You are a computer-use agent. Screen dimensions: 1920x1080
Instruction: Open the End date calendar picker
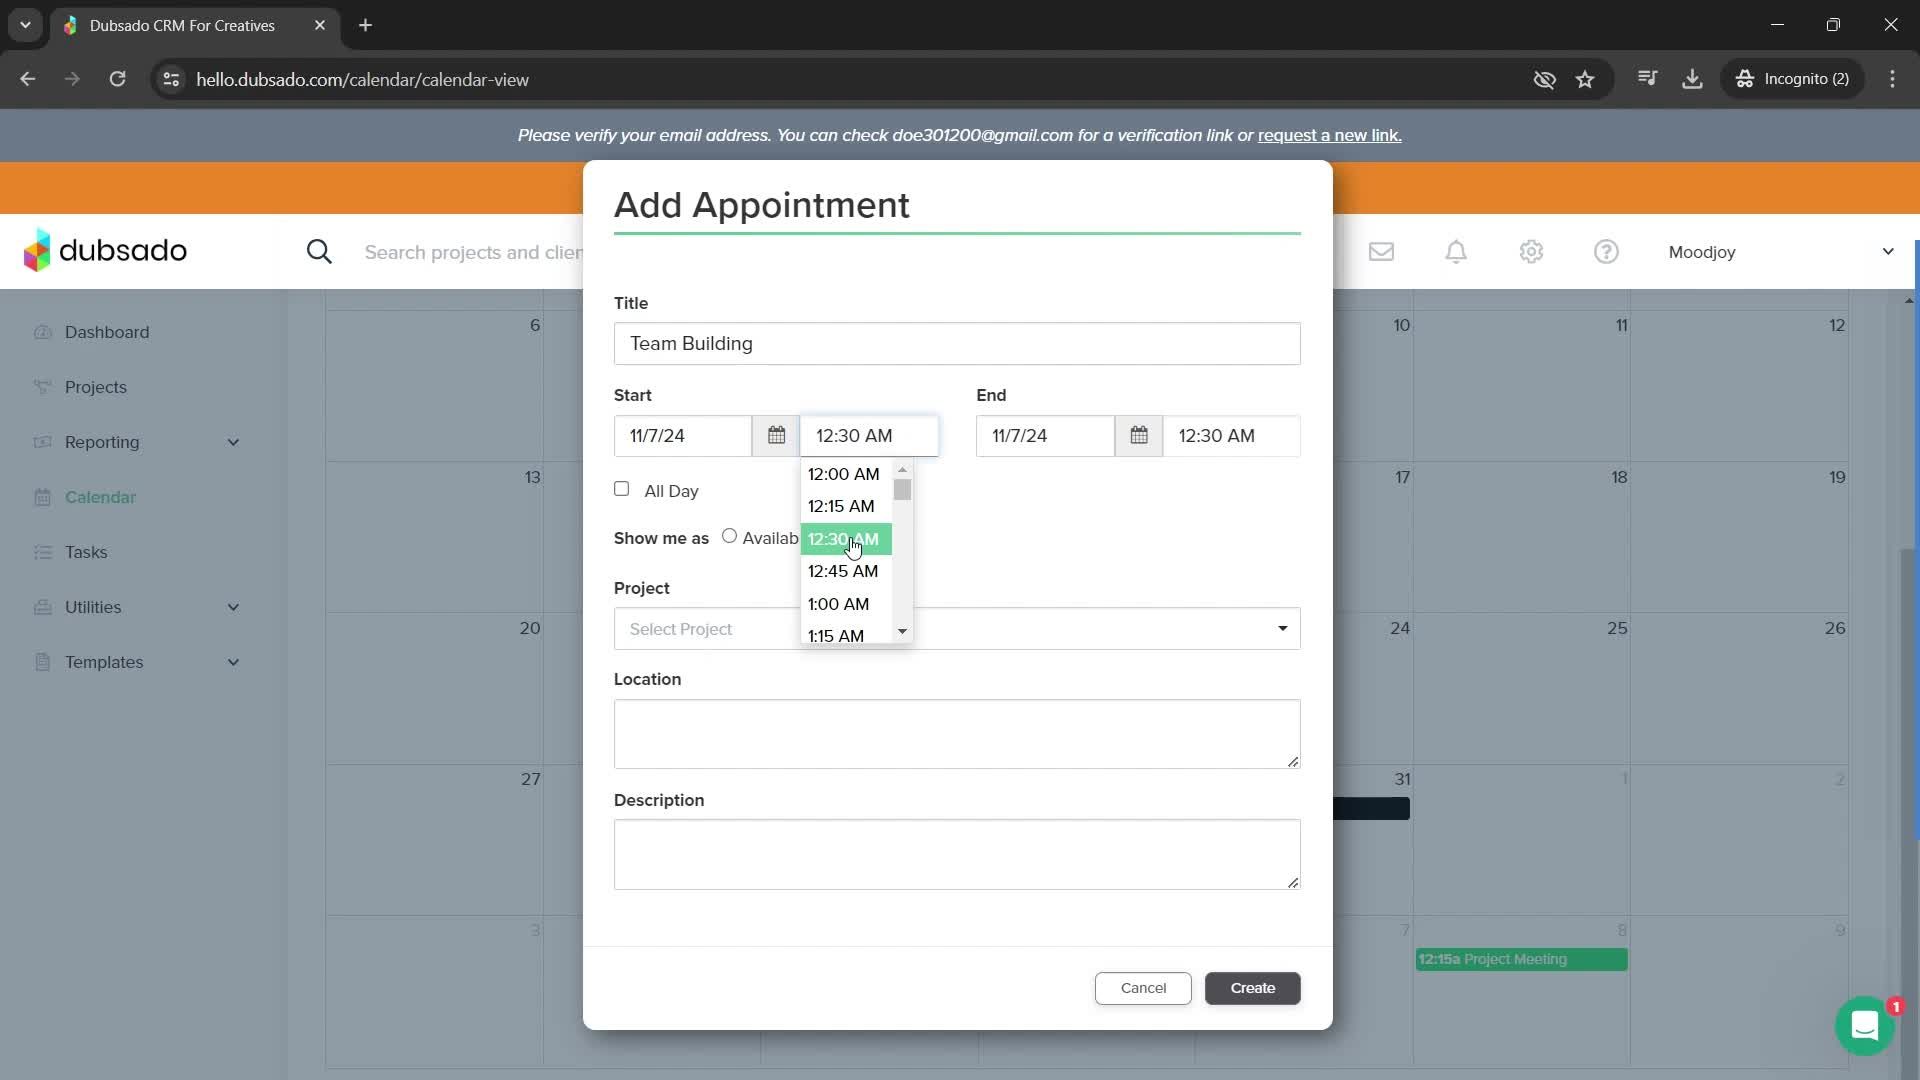pos(1138,436)
